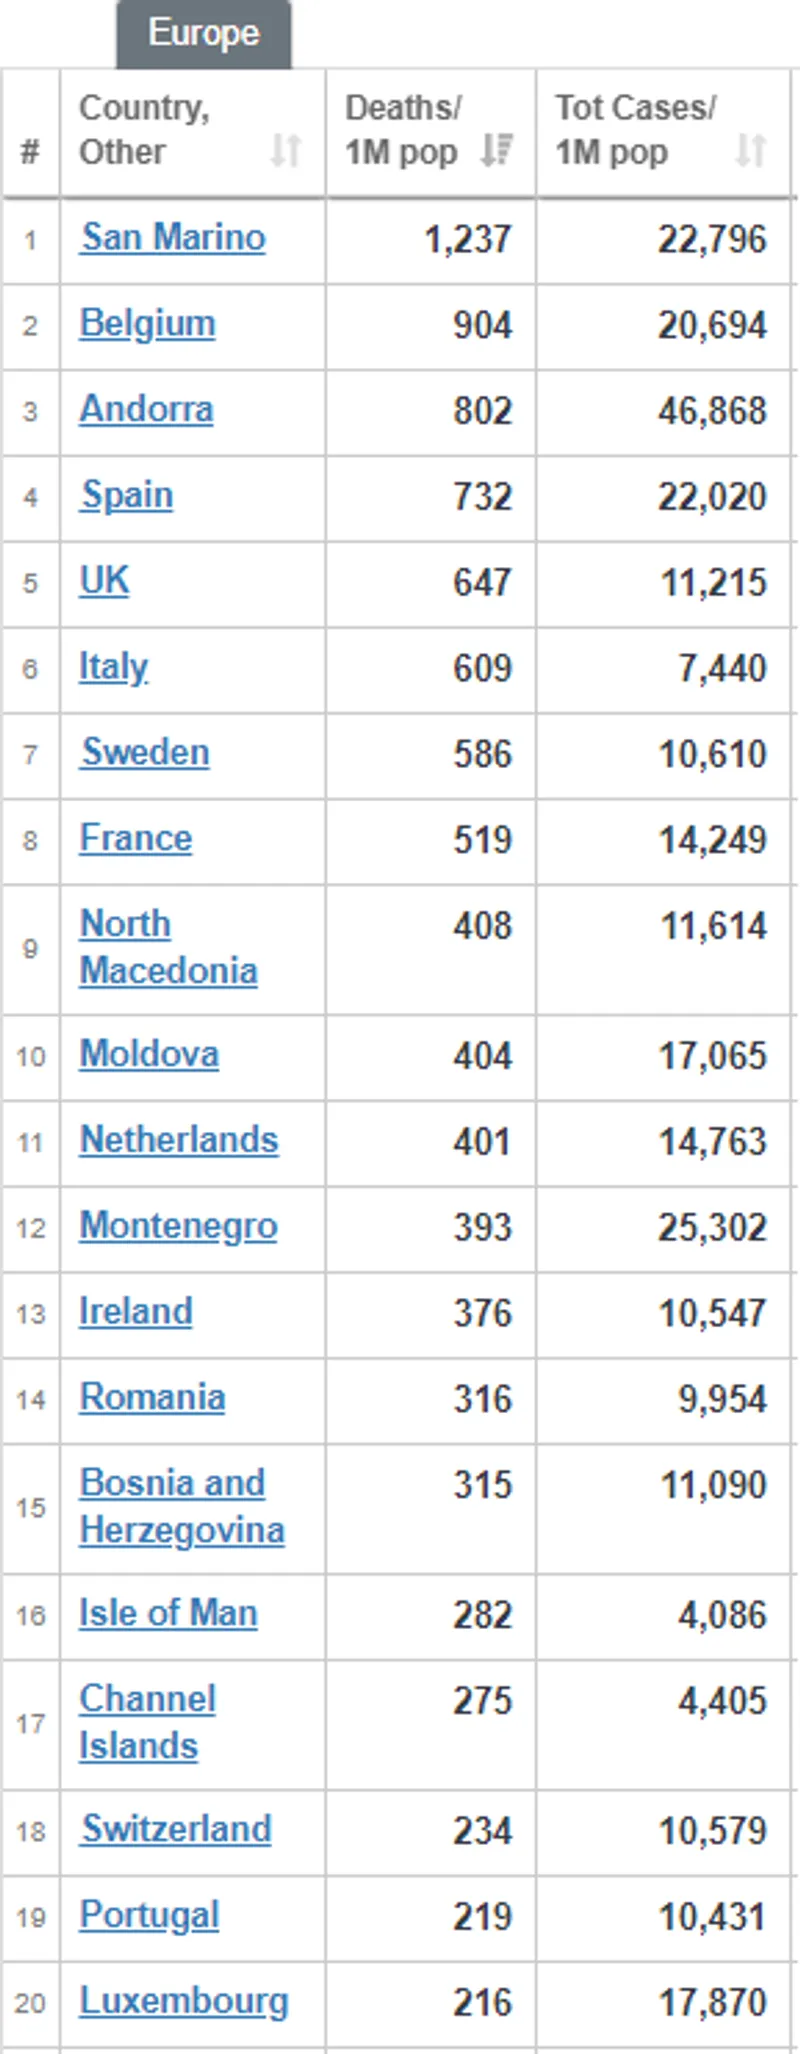This screenshot has width=800, height=2054.
Task: Go to Andorra country page
Action: tap(146, 410)
